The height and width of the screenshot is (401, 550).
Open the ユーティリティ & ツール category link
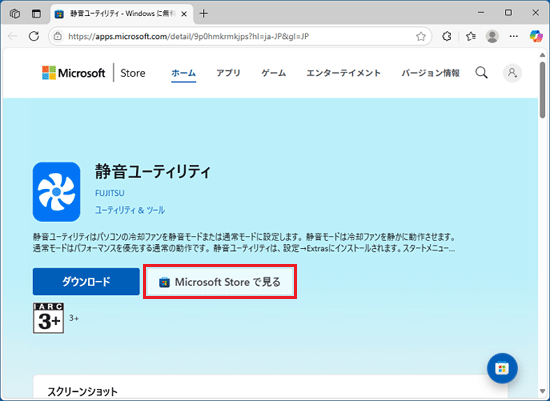coord(130,210)
